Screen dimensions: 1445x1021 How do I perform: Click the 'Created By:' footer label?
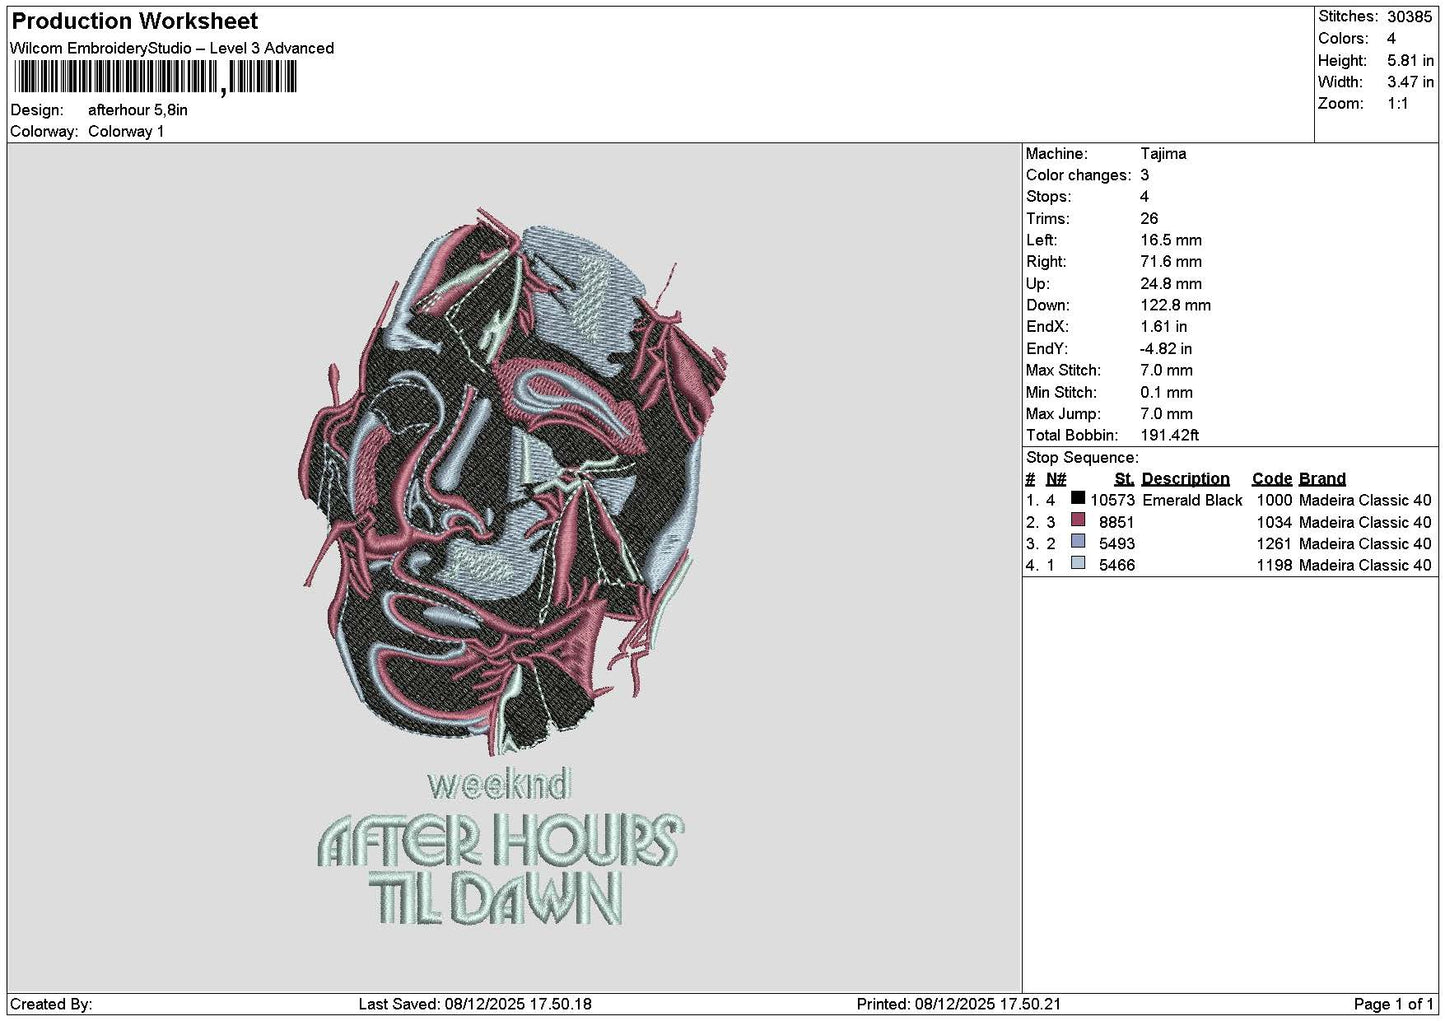(x=51, y=1004)
